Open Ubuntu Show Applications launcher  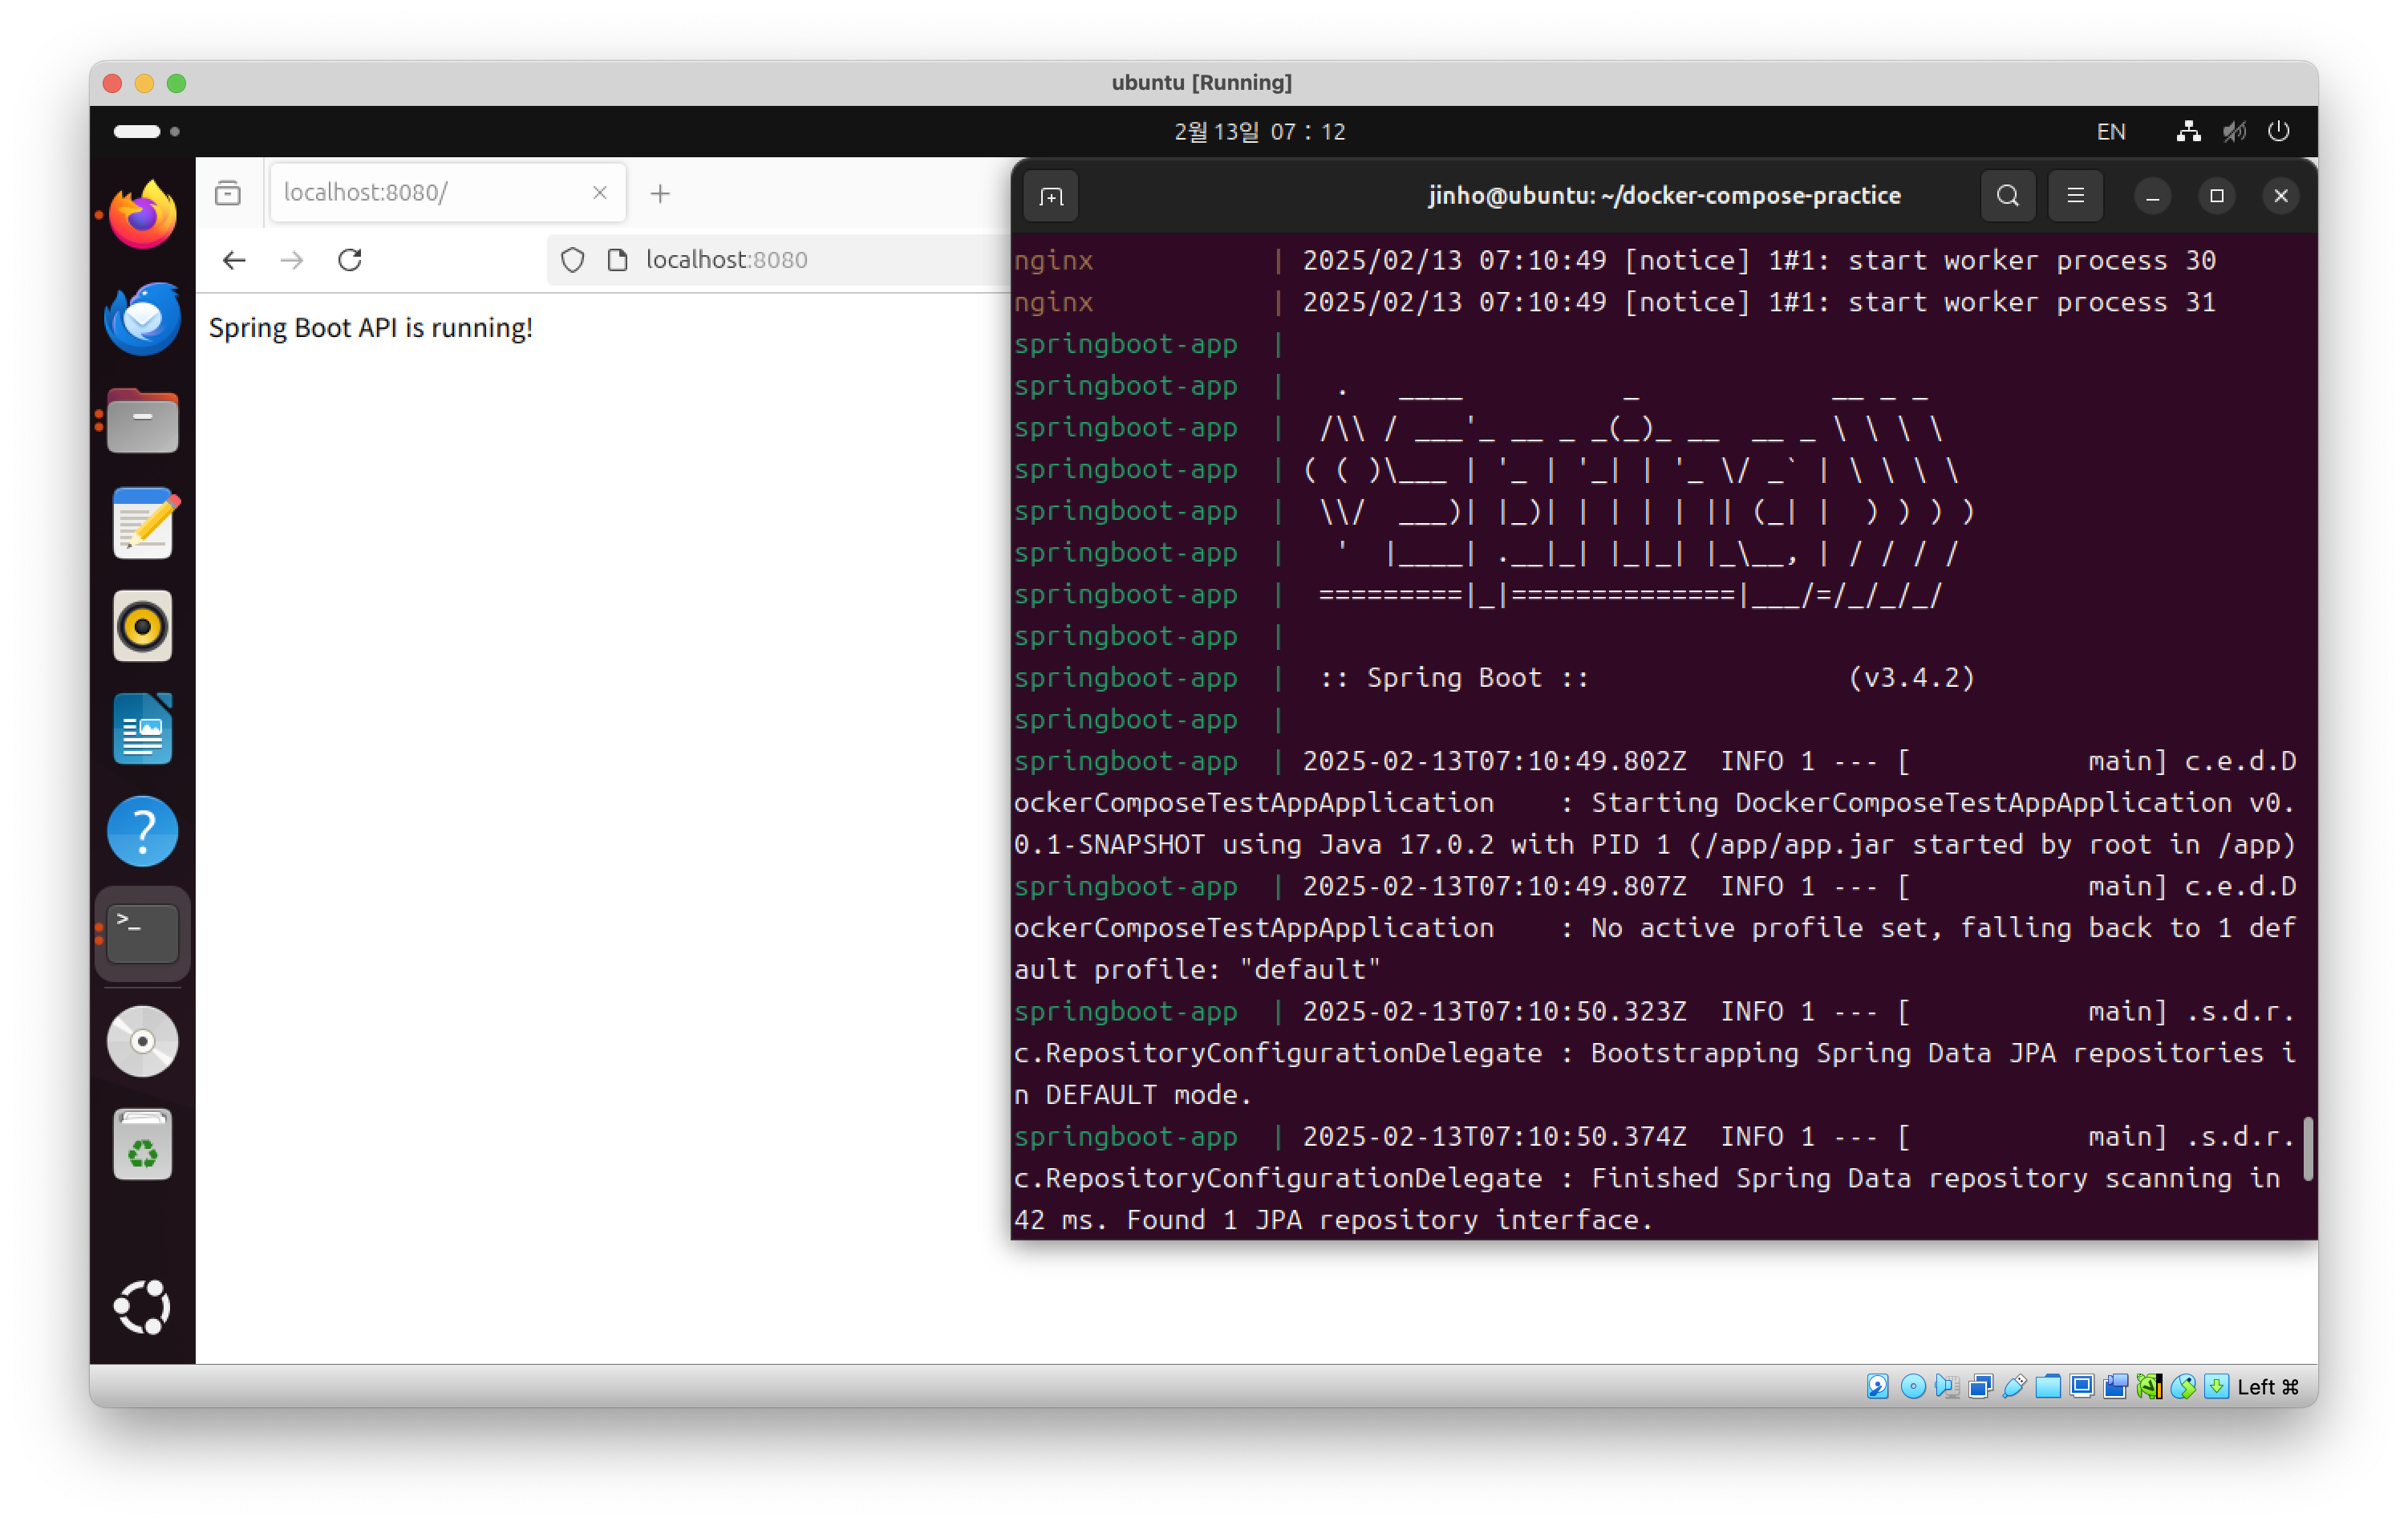click(143, 1307)
